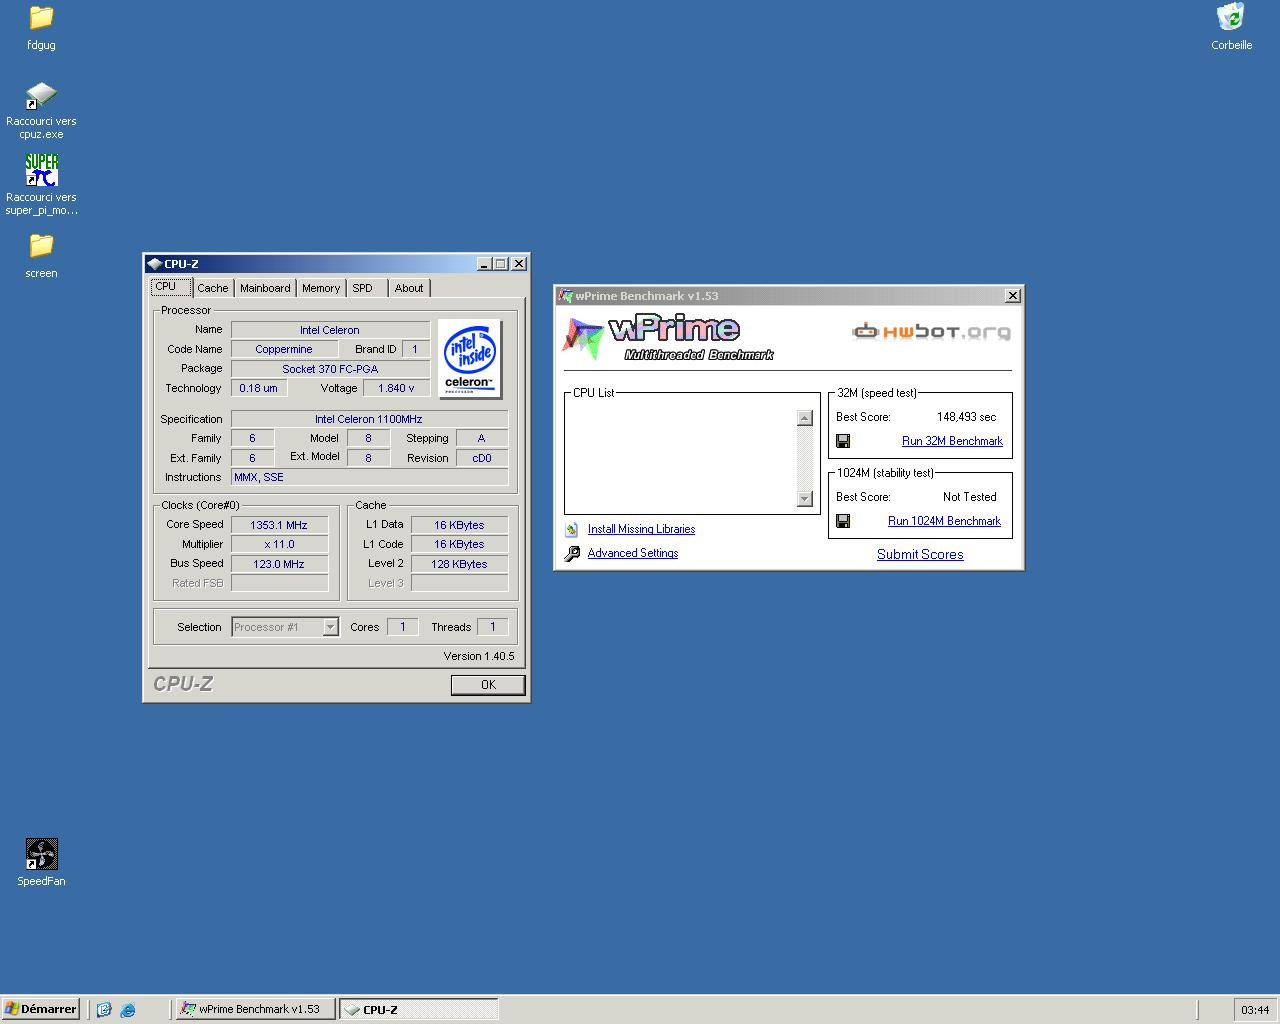Click the Not Tested score under 1024M
This screenshot has height=1024, width=1280.
pos(969,497)
